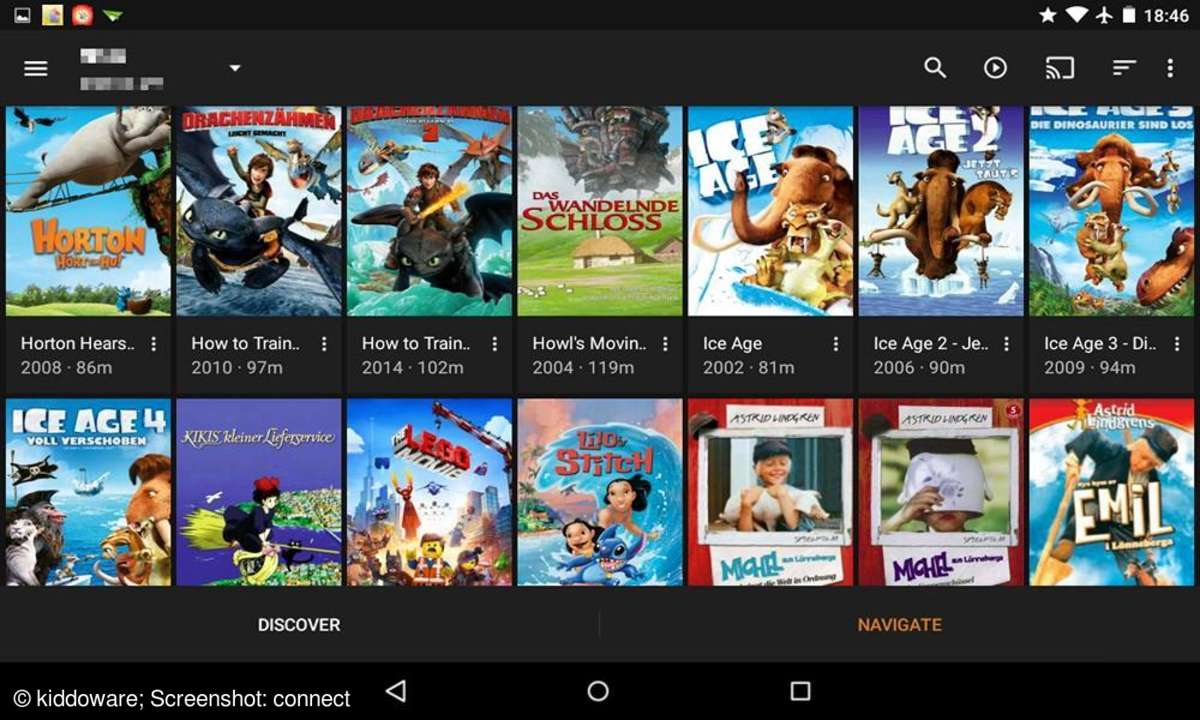Switch to the NAVIGATE tab
Viewport: 1200px width, 720px height.
(900, 625)
